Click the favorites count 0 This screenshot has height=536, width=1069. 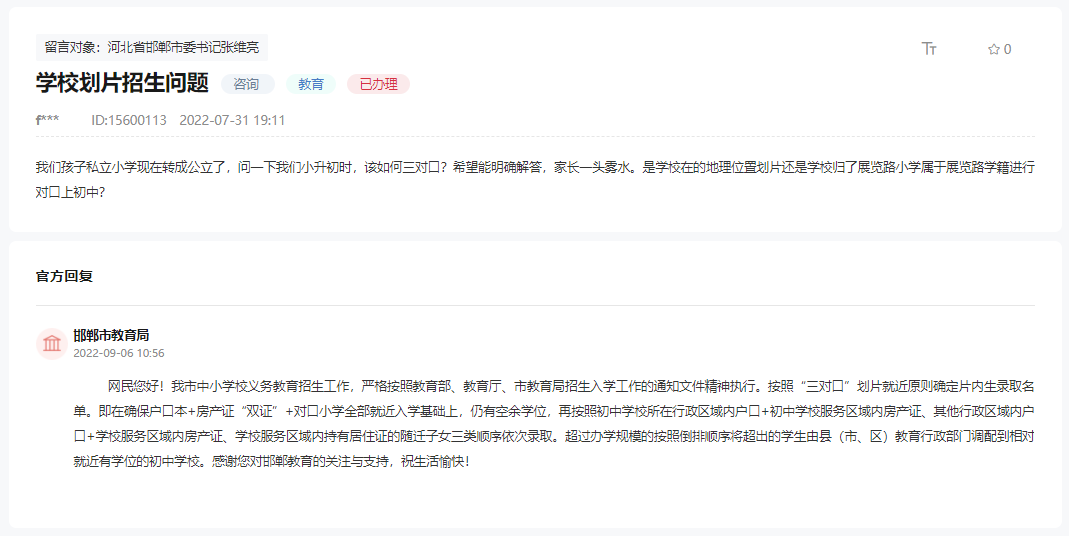[x=1008, y=49]
